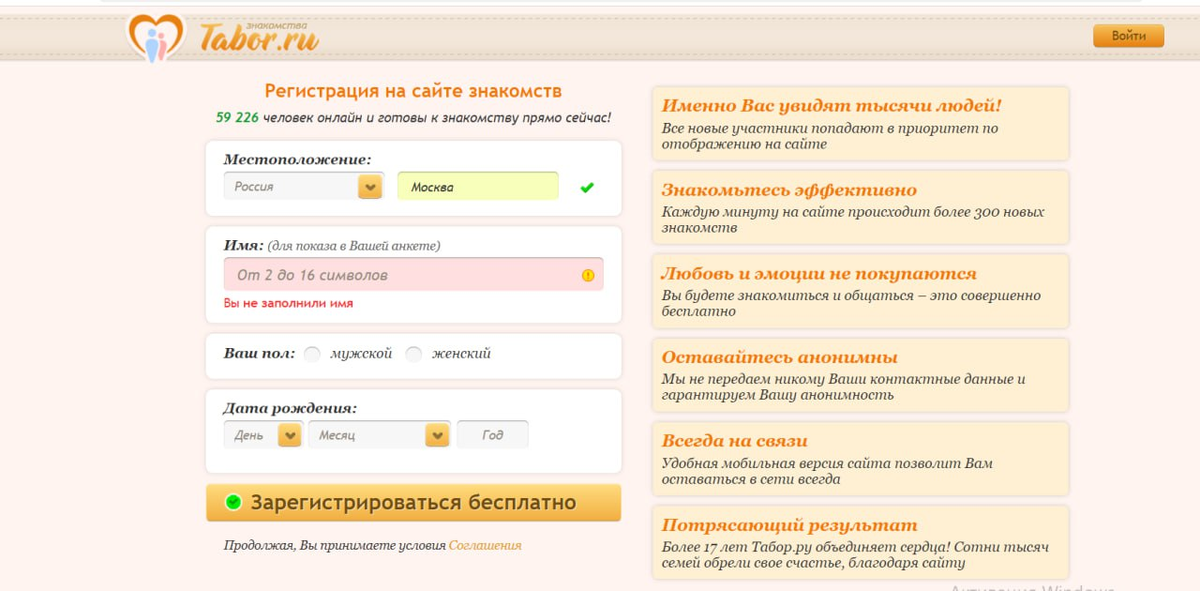The image size is (1200, 591).
Task: Click 'Именно Вас увидят тысячи людей!' heading
Action: [831, 106]
